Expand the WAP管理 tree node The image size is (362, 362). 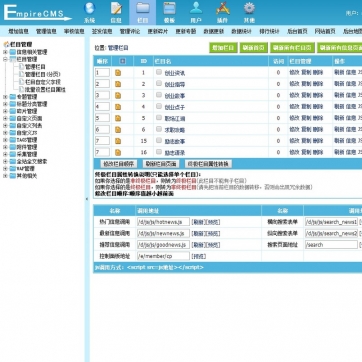(5, 169)
